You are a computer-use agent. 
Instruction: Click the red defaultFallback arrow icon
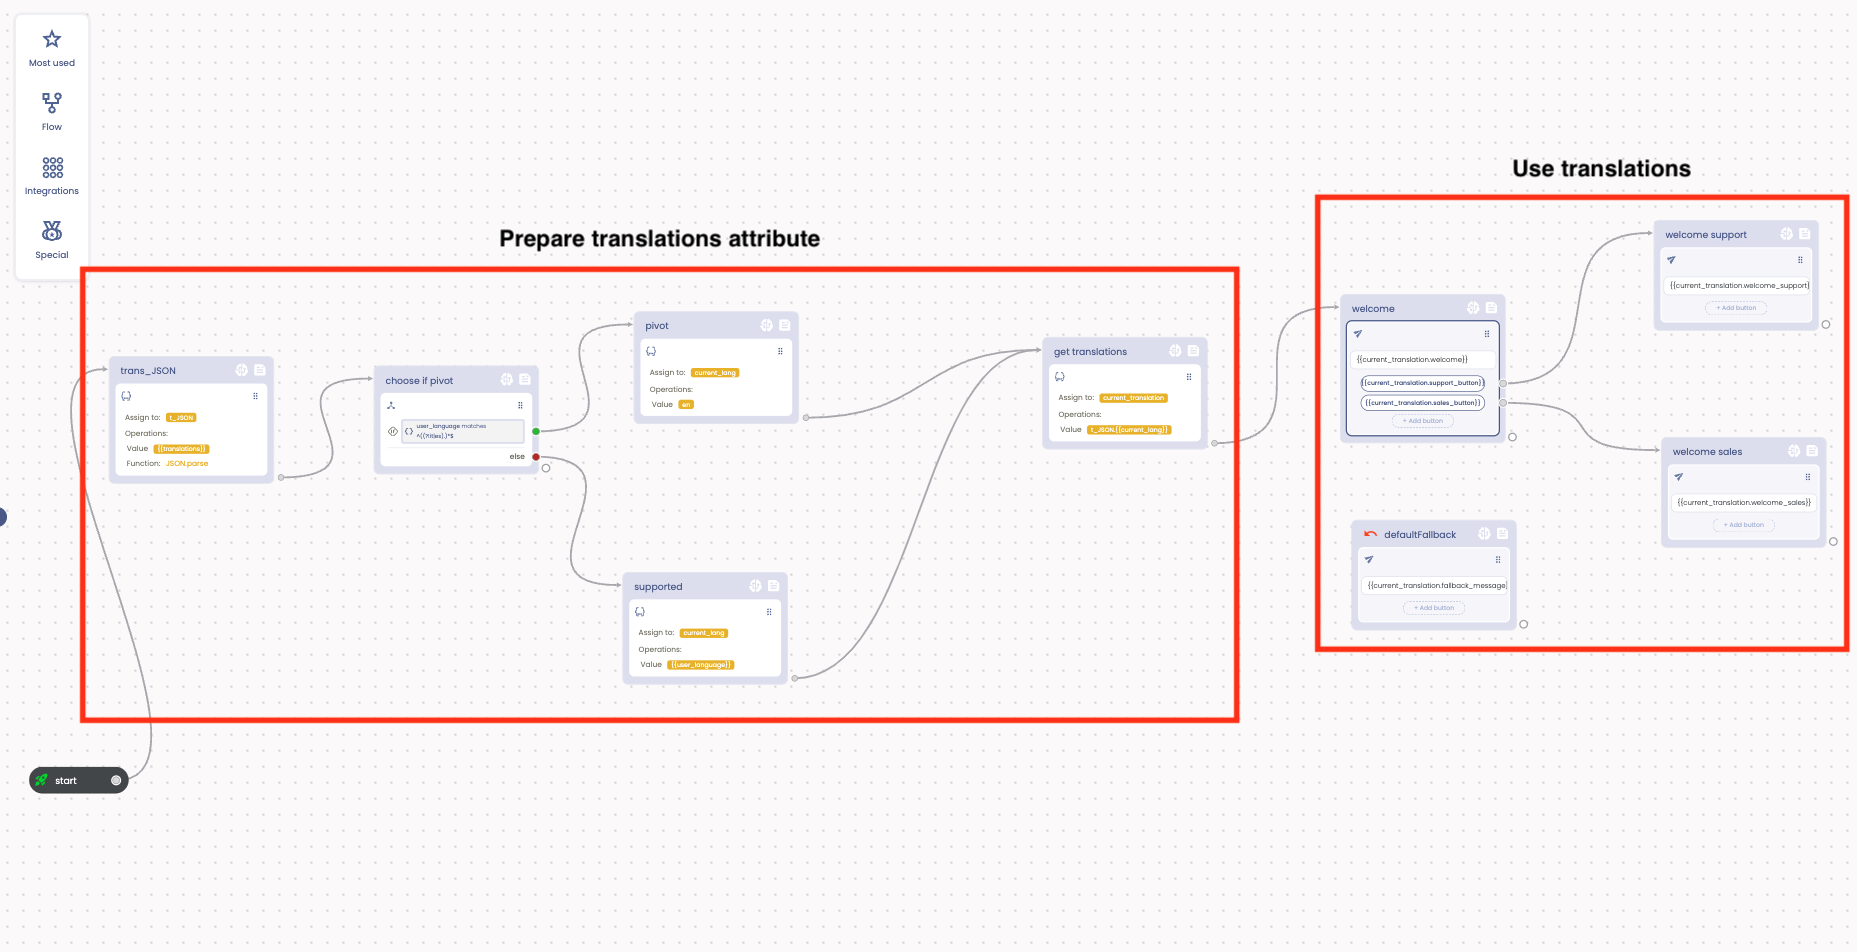point(1370,534)
